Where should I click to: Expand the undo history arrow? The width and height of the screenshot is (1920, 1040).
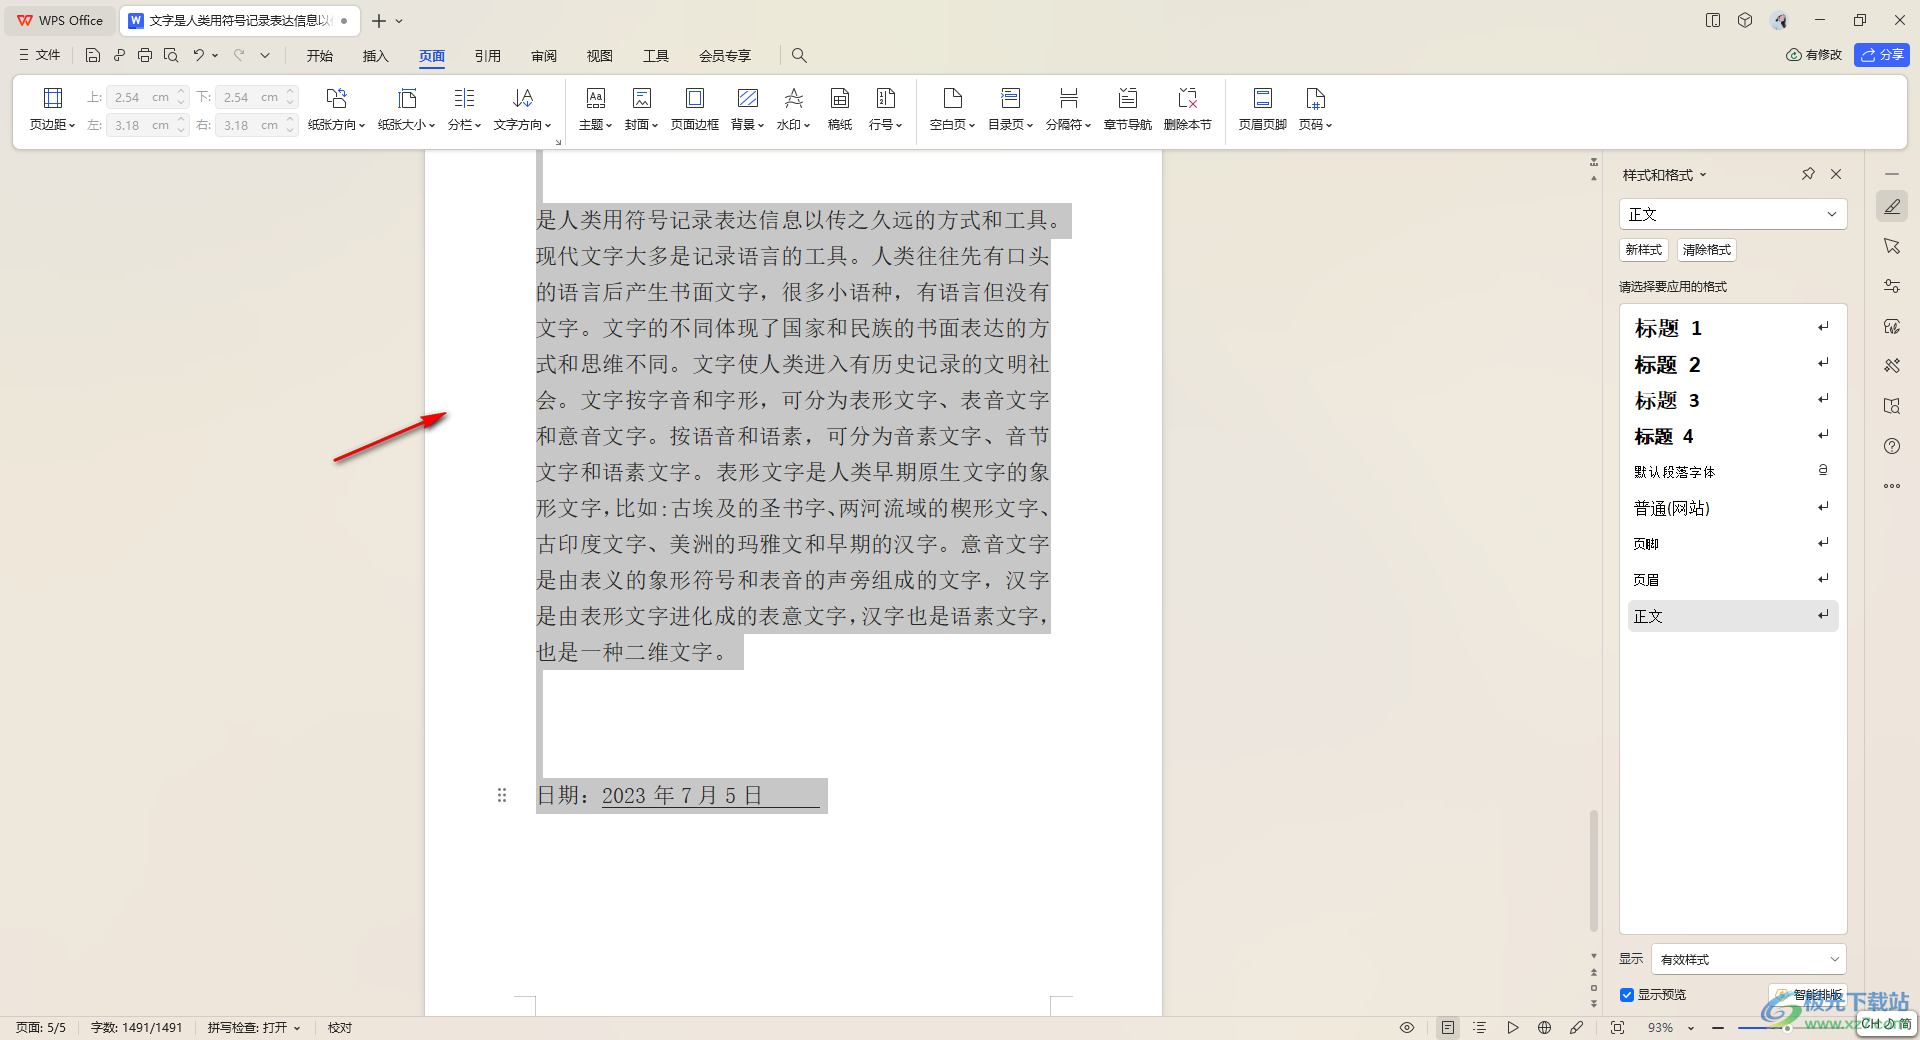coord(215,56)
